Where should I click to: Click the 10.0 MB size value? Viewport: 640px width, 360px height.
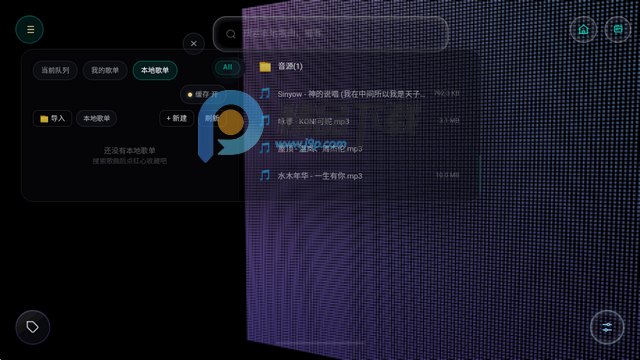447,175
